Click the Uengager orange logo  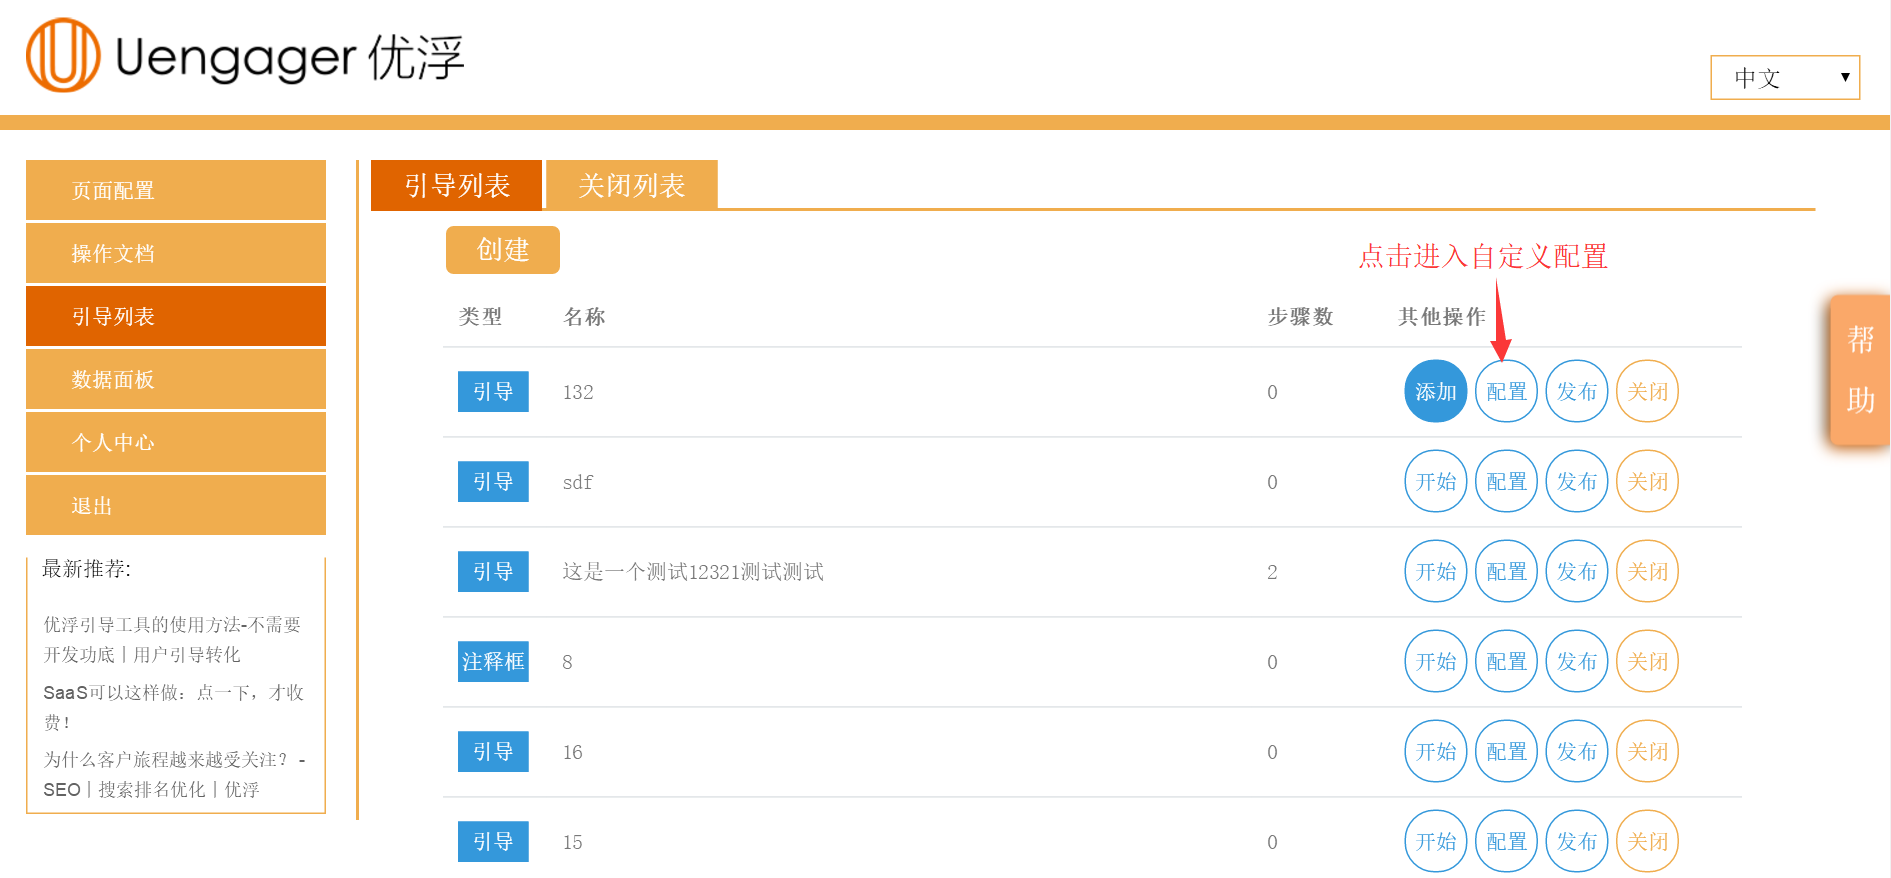(63, 55)
